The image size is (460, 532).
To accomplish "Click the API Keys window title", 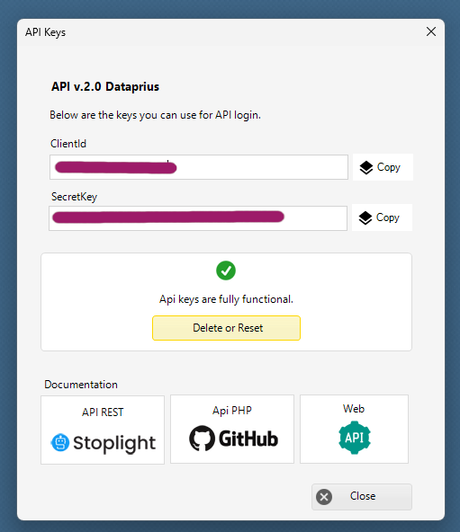I will point(45,32).
